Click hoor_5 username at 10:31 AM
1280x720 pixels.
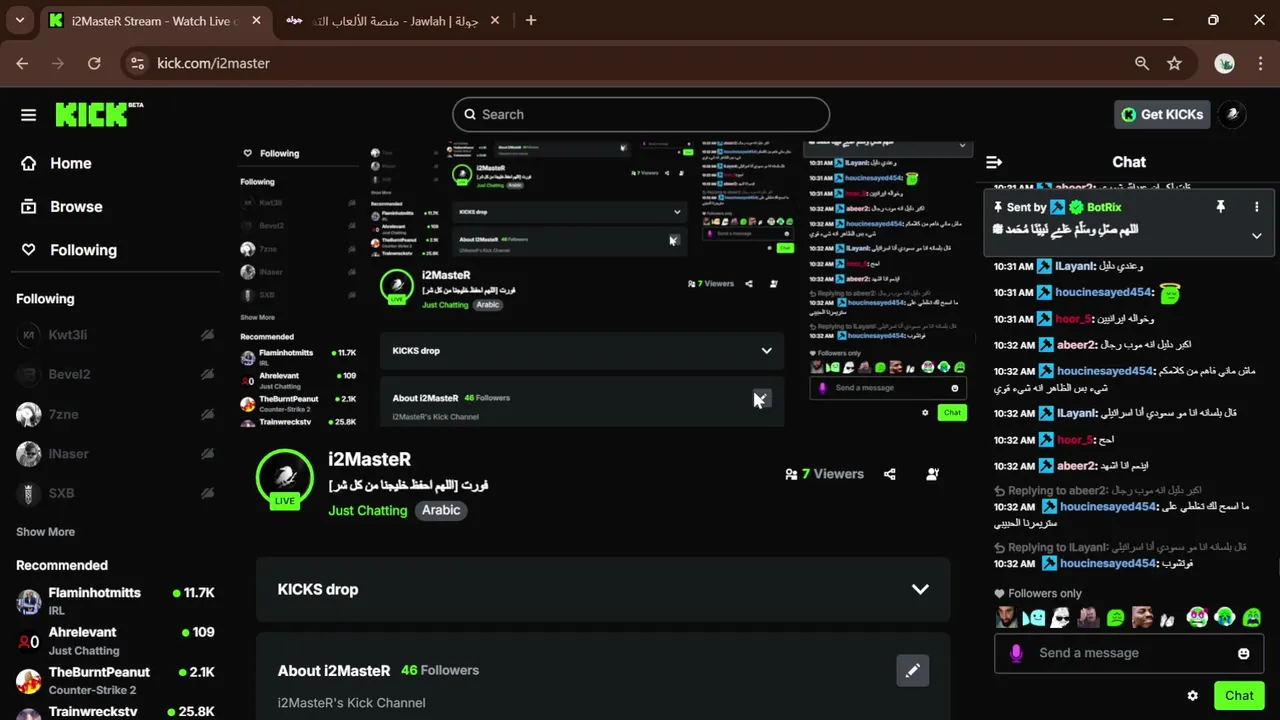[1072, 319]
